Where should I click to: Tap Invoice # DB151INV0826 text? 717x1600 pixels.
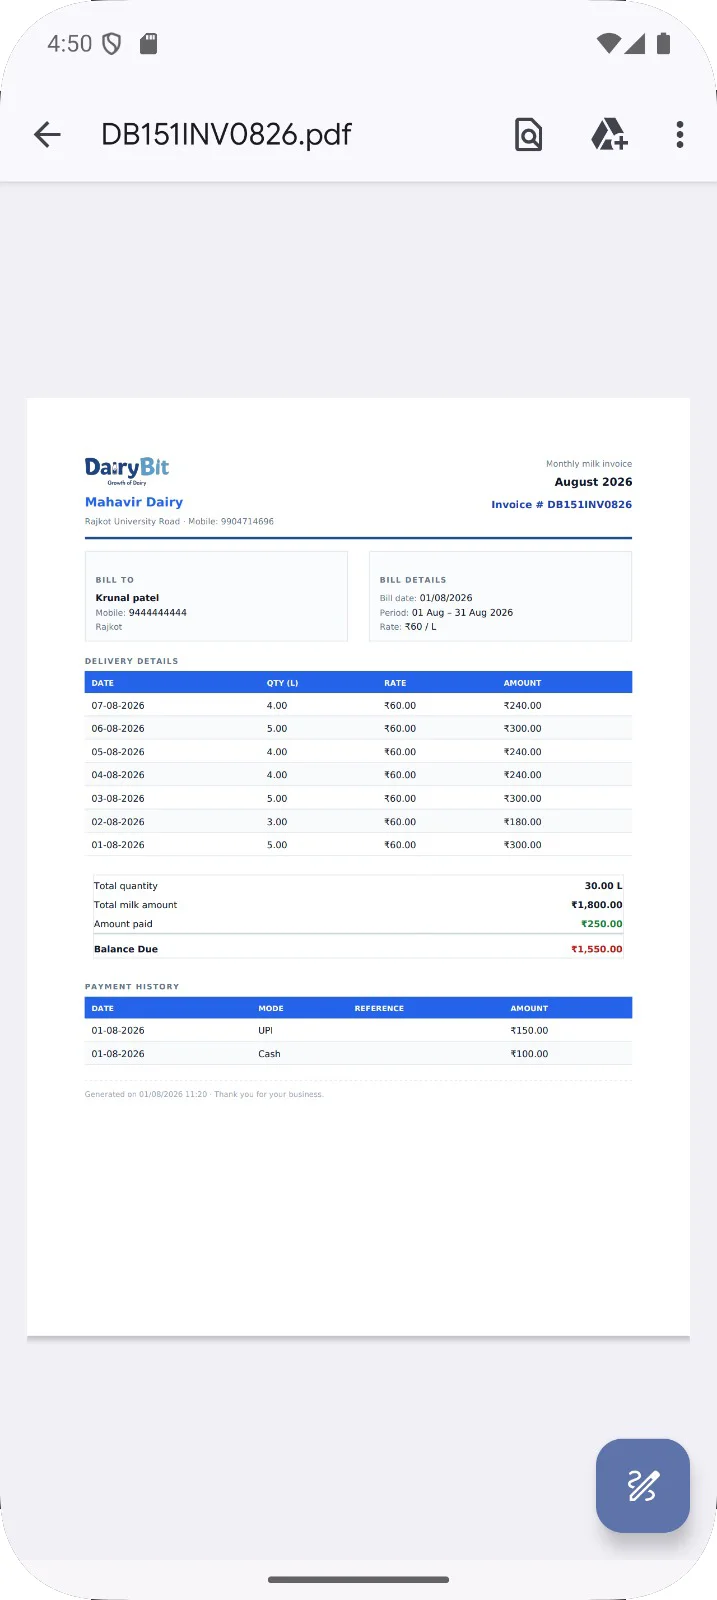pyautogui.click(x=561, y=505)
